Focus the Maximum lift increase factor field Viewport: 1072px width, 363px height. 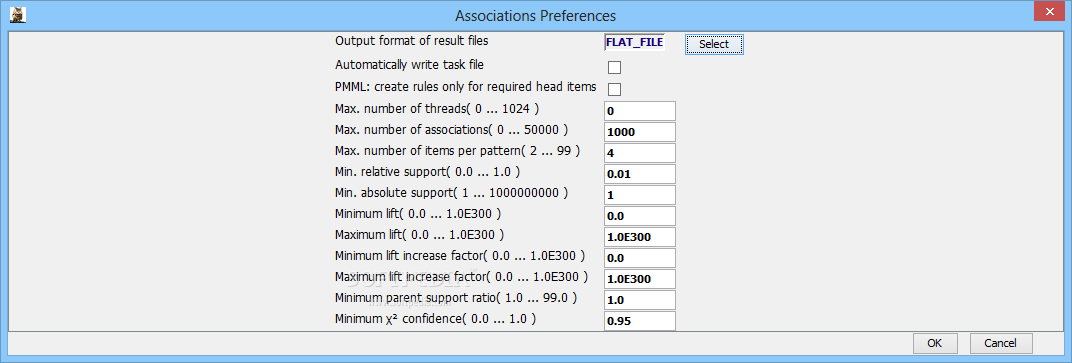[640, 279]
